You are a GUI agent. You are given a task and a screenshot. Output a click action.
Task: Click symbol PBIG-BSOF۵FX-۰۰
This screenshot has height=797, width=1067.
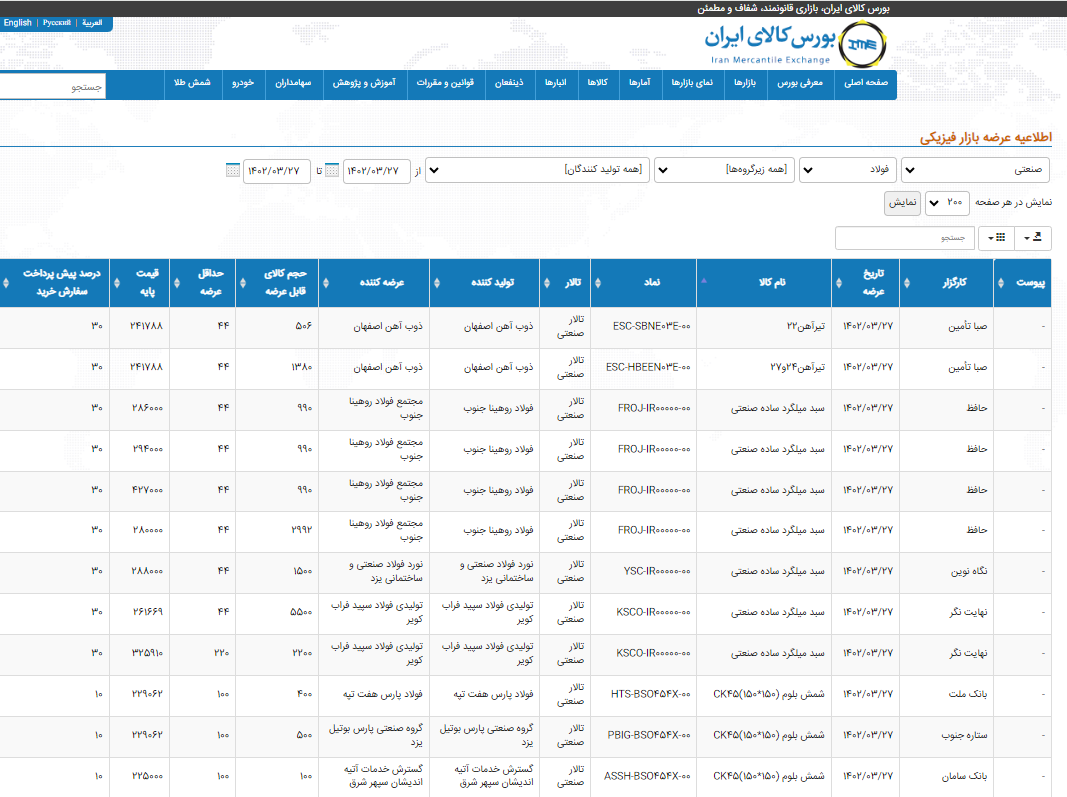[649, 735]
